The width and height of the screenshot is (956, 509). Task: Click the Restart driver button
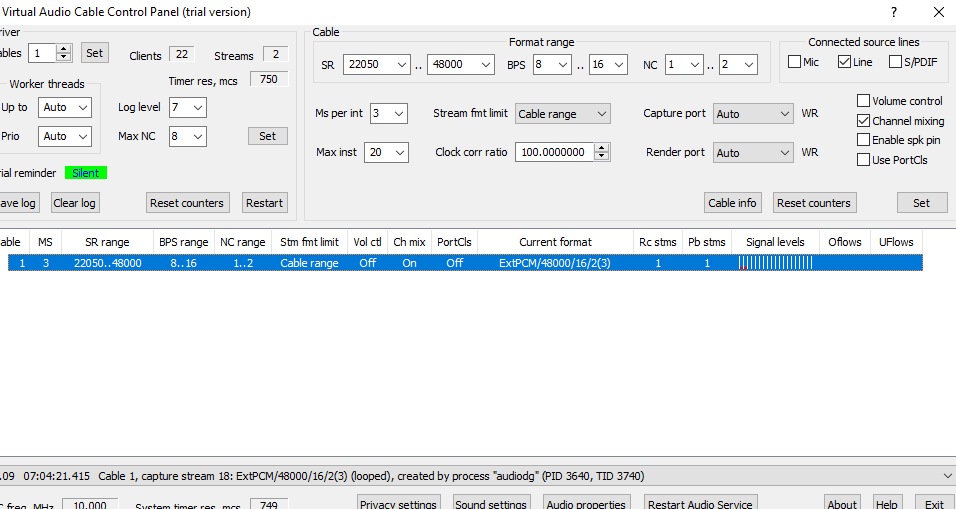265,203
